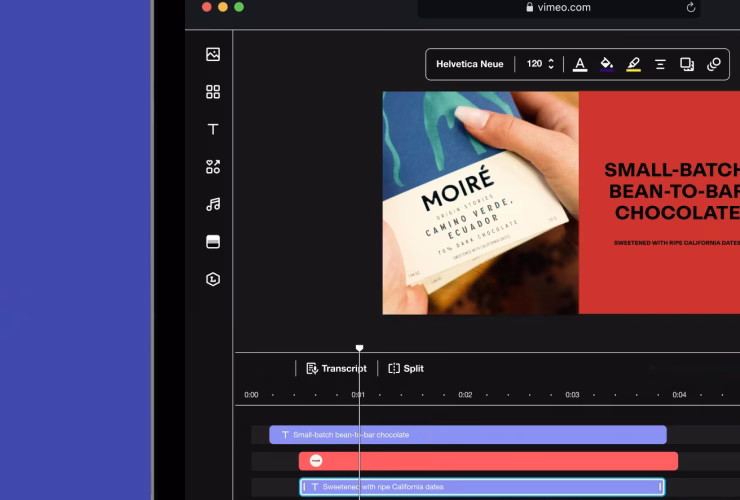Open the graphics and stickers panel
The image size is (740, 500).
click(x=213, y=167)
